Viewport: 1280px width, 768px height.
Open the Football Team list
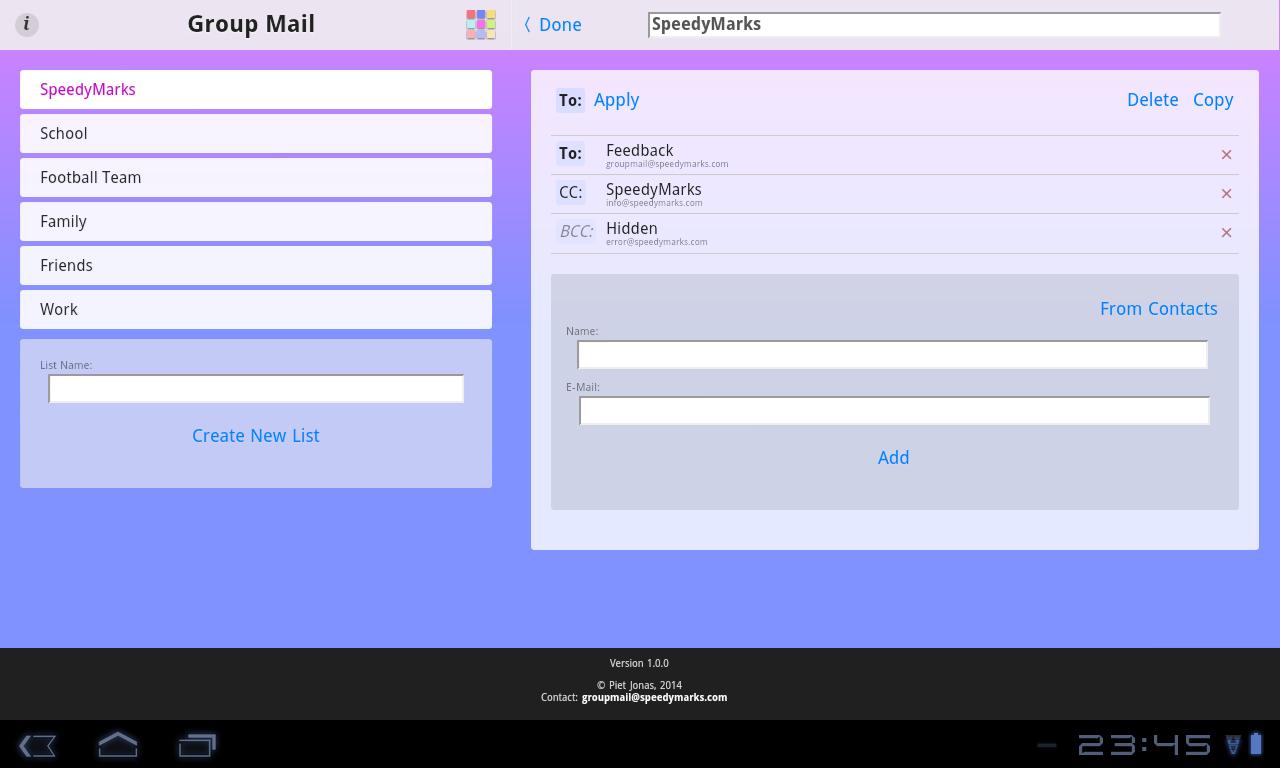coord(256,177)
